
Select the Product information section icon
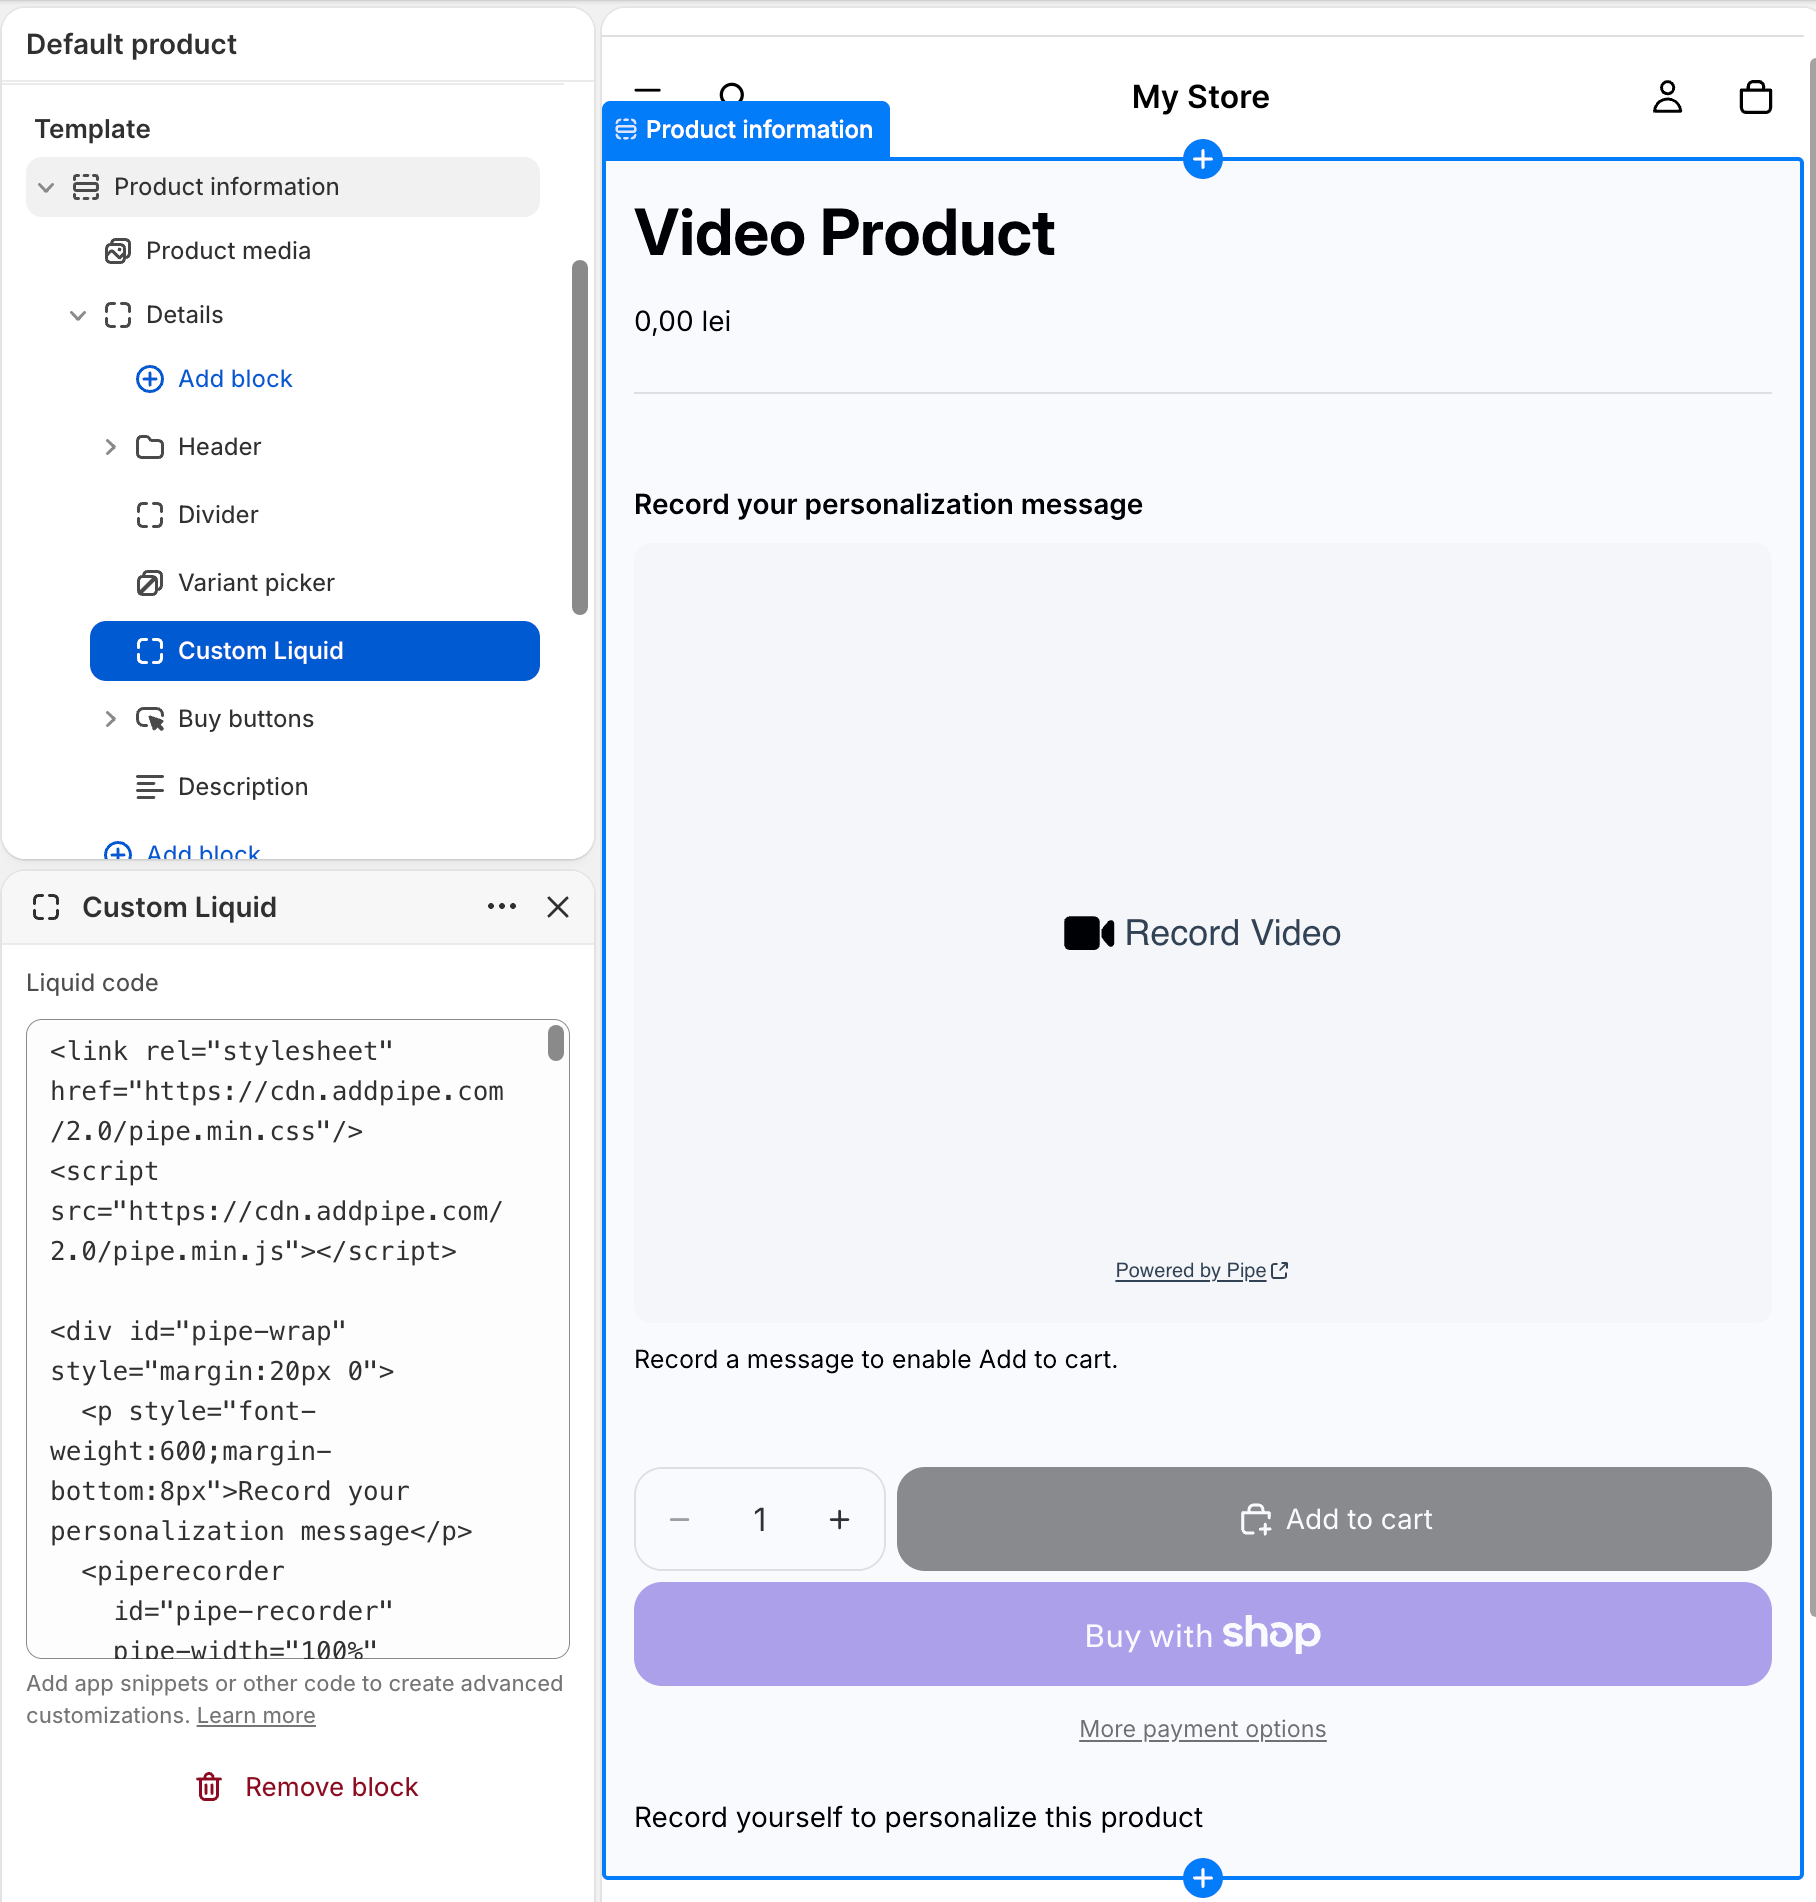(x=86, y=187)
